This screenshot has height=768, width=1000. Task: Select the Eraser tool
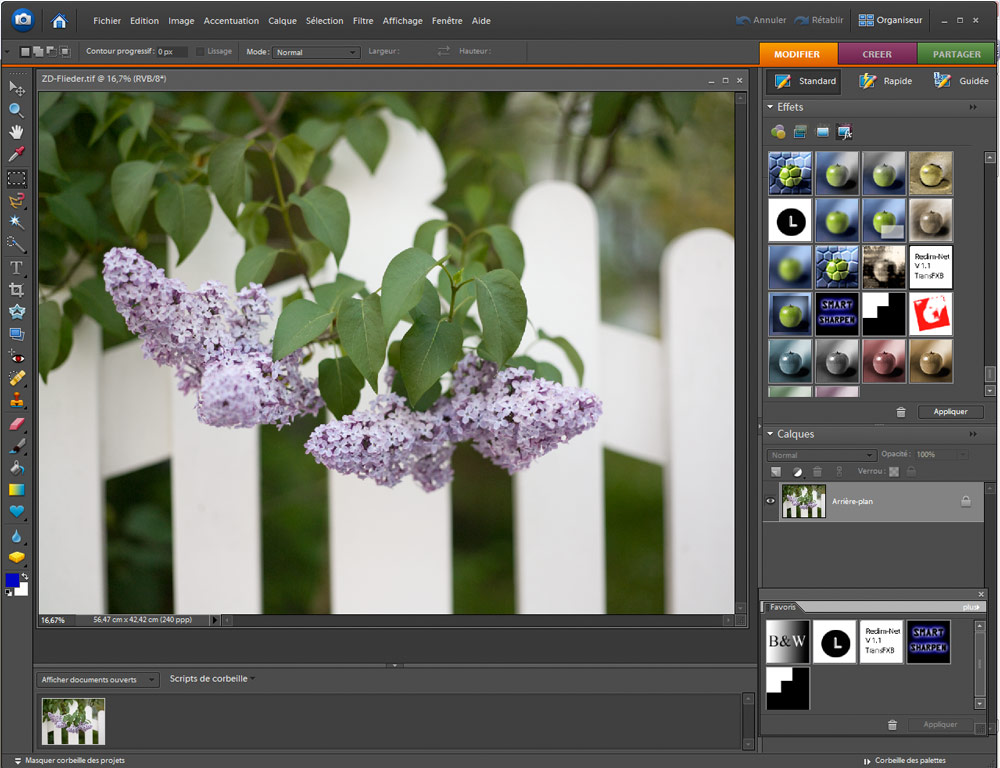16,424
